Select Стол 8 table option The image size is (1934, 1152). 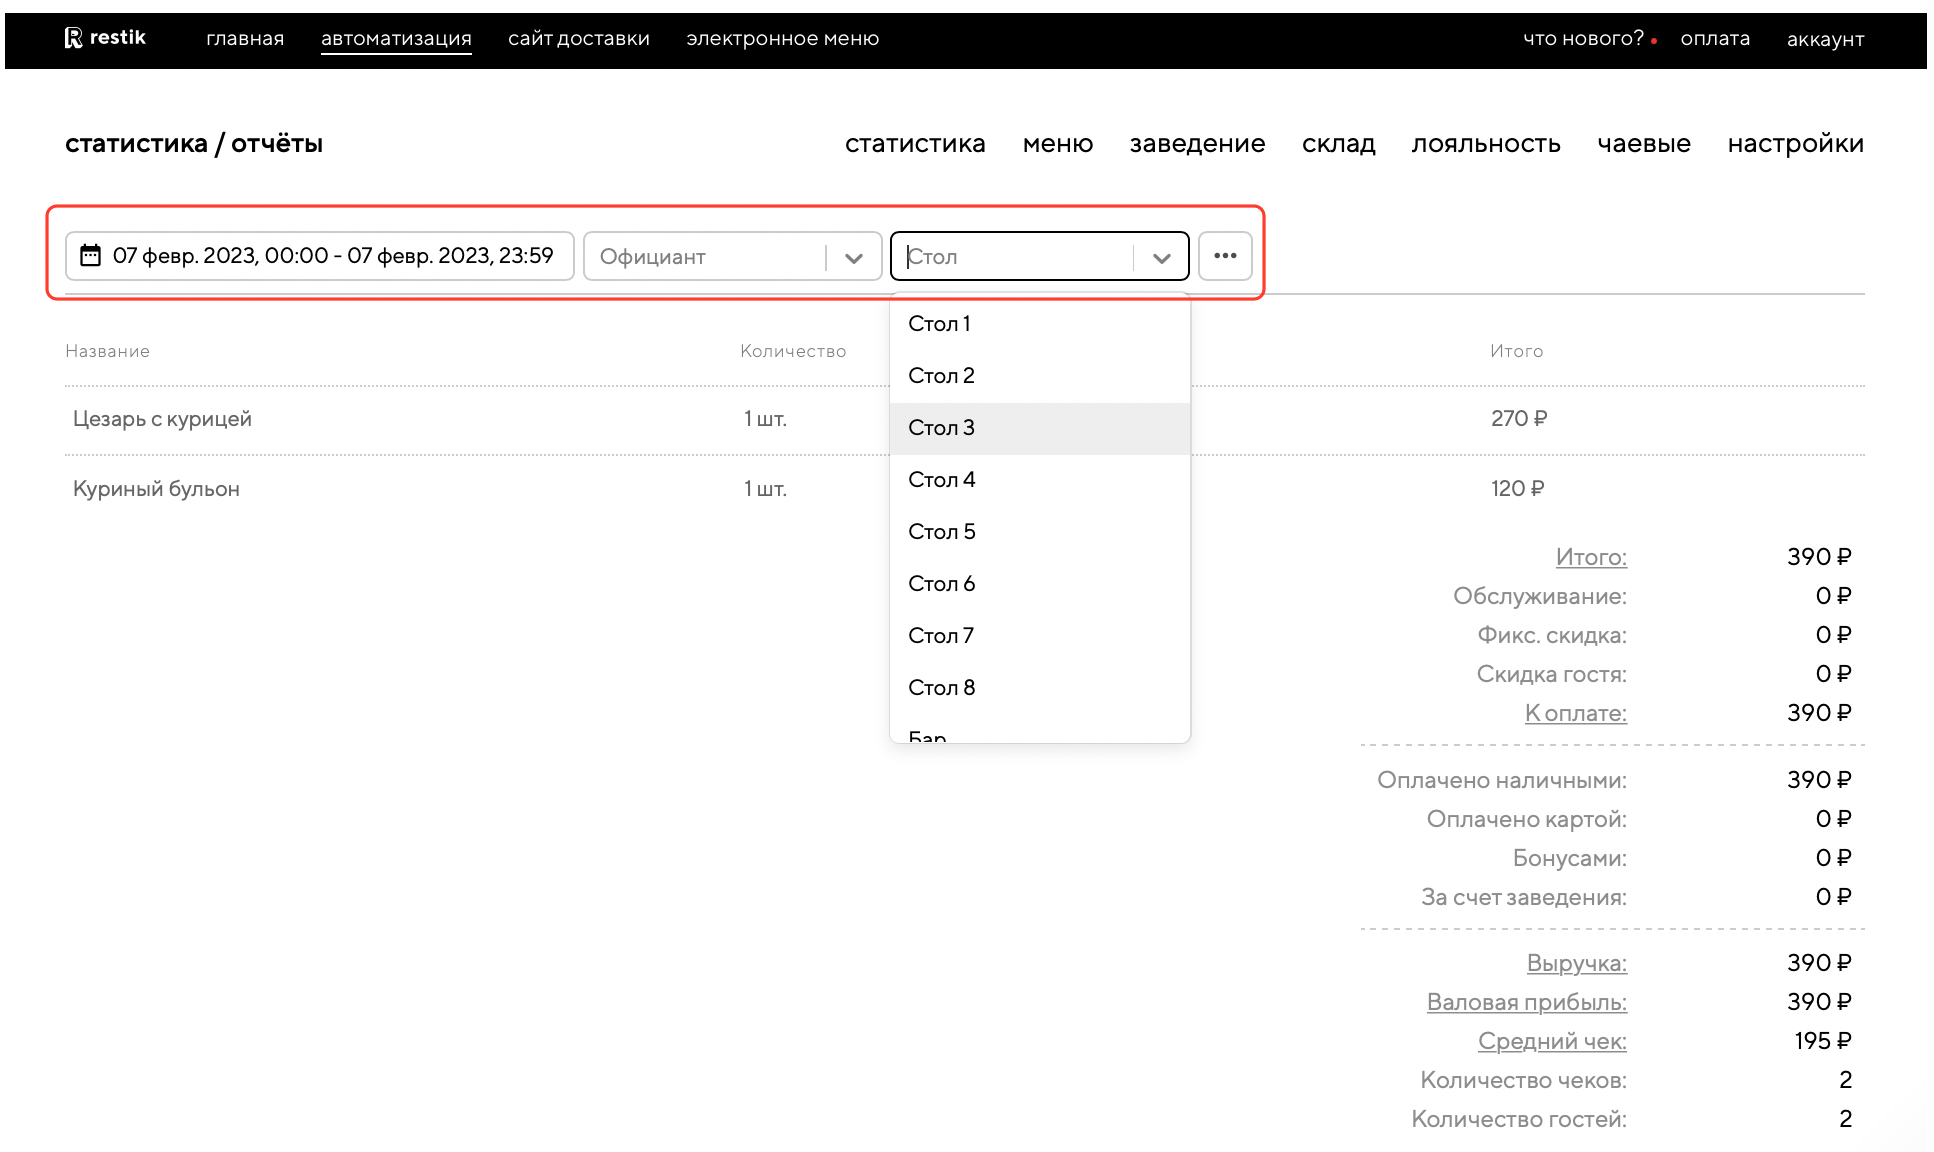[941, 688]
